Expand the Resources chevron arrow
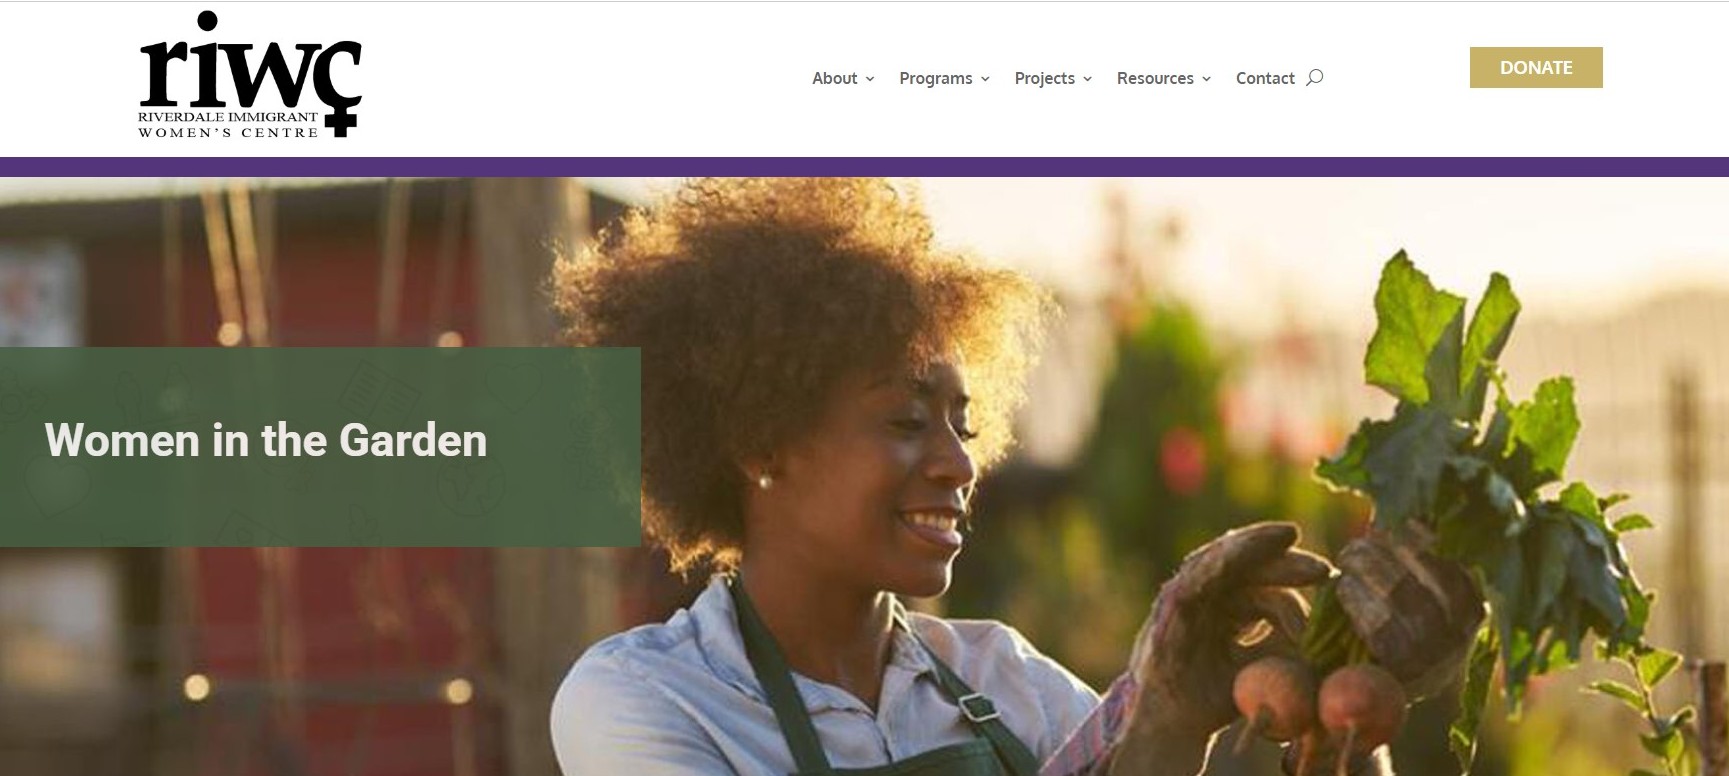Image resolution: width=1729 pixels, height=776 pixels. coord(1206,79)
